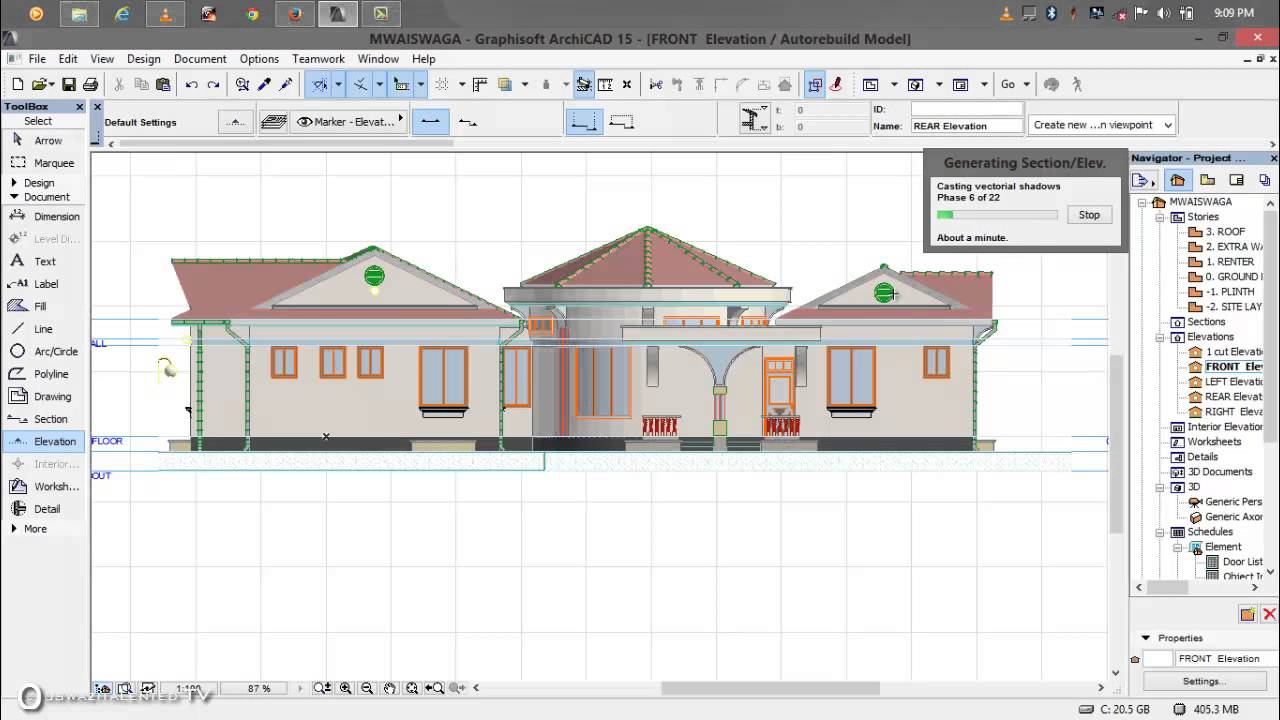The image size is (1280, 720).
Task: Click the Undo arrow icon
Action: click(191, 85)
